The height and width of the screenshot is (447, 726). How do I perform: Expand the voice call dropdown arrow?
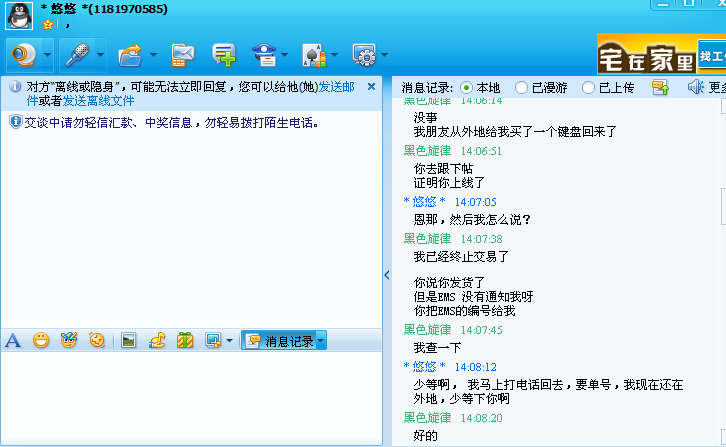100,55
